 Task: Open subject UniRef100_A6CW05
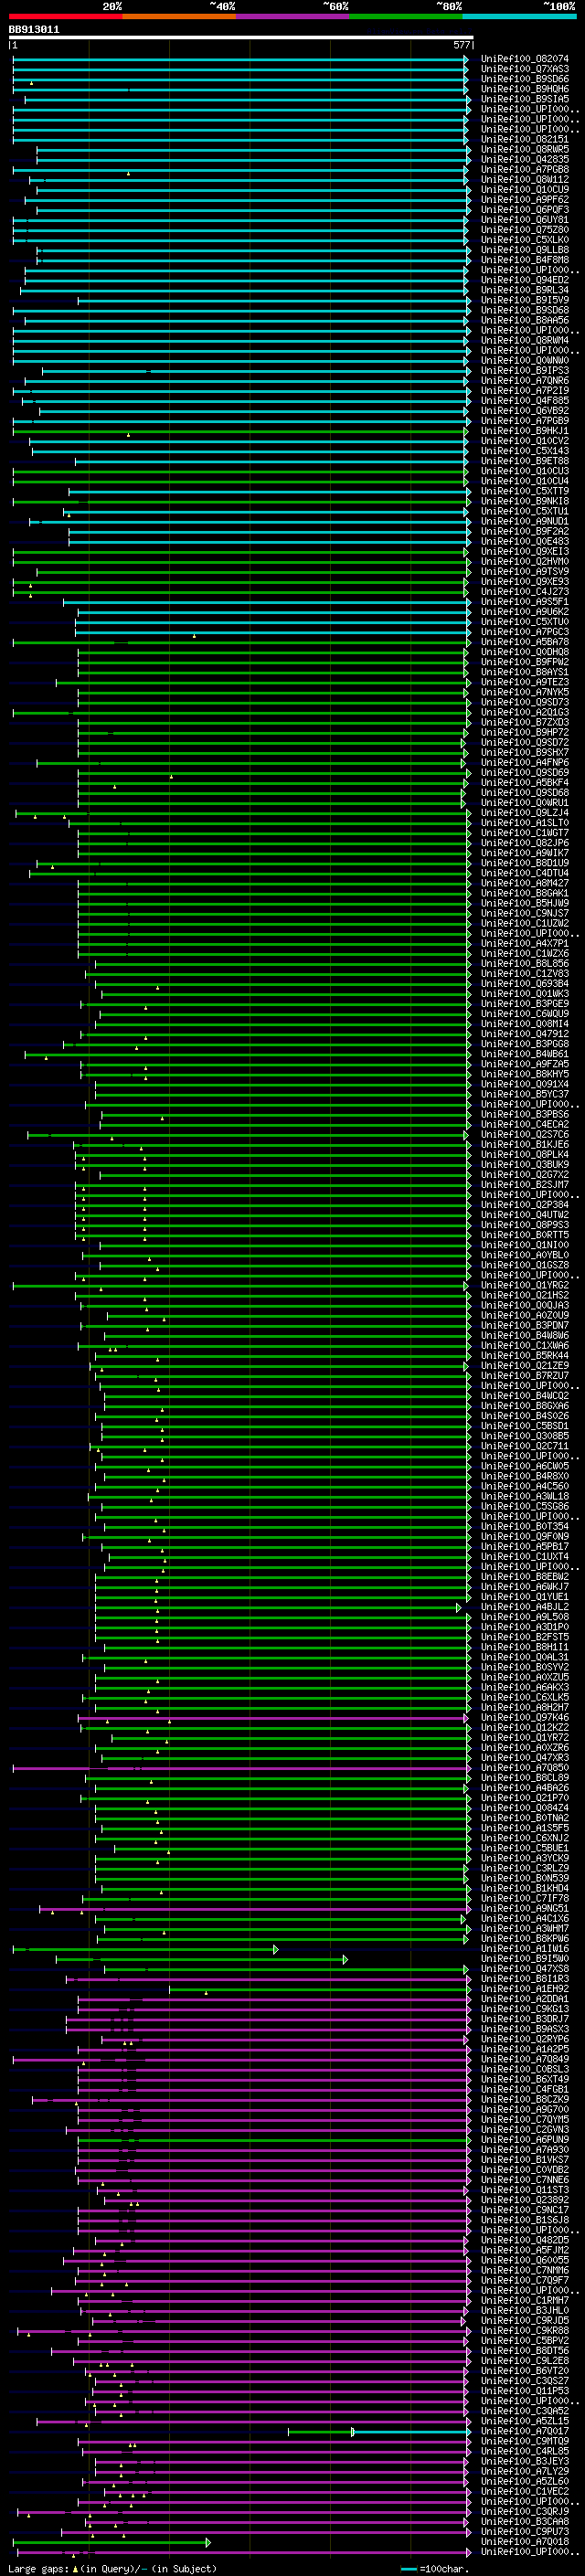tap(525, 1467)
